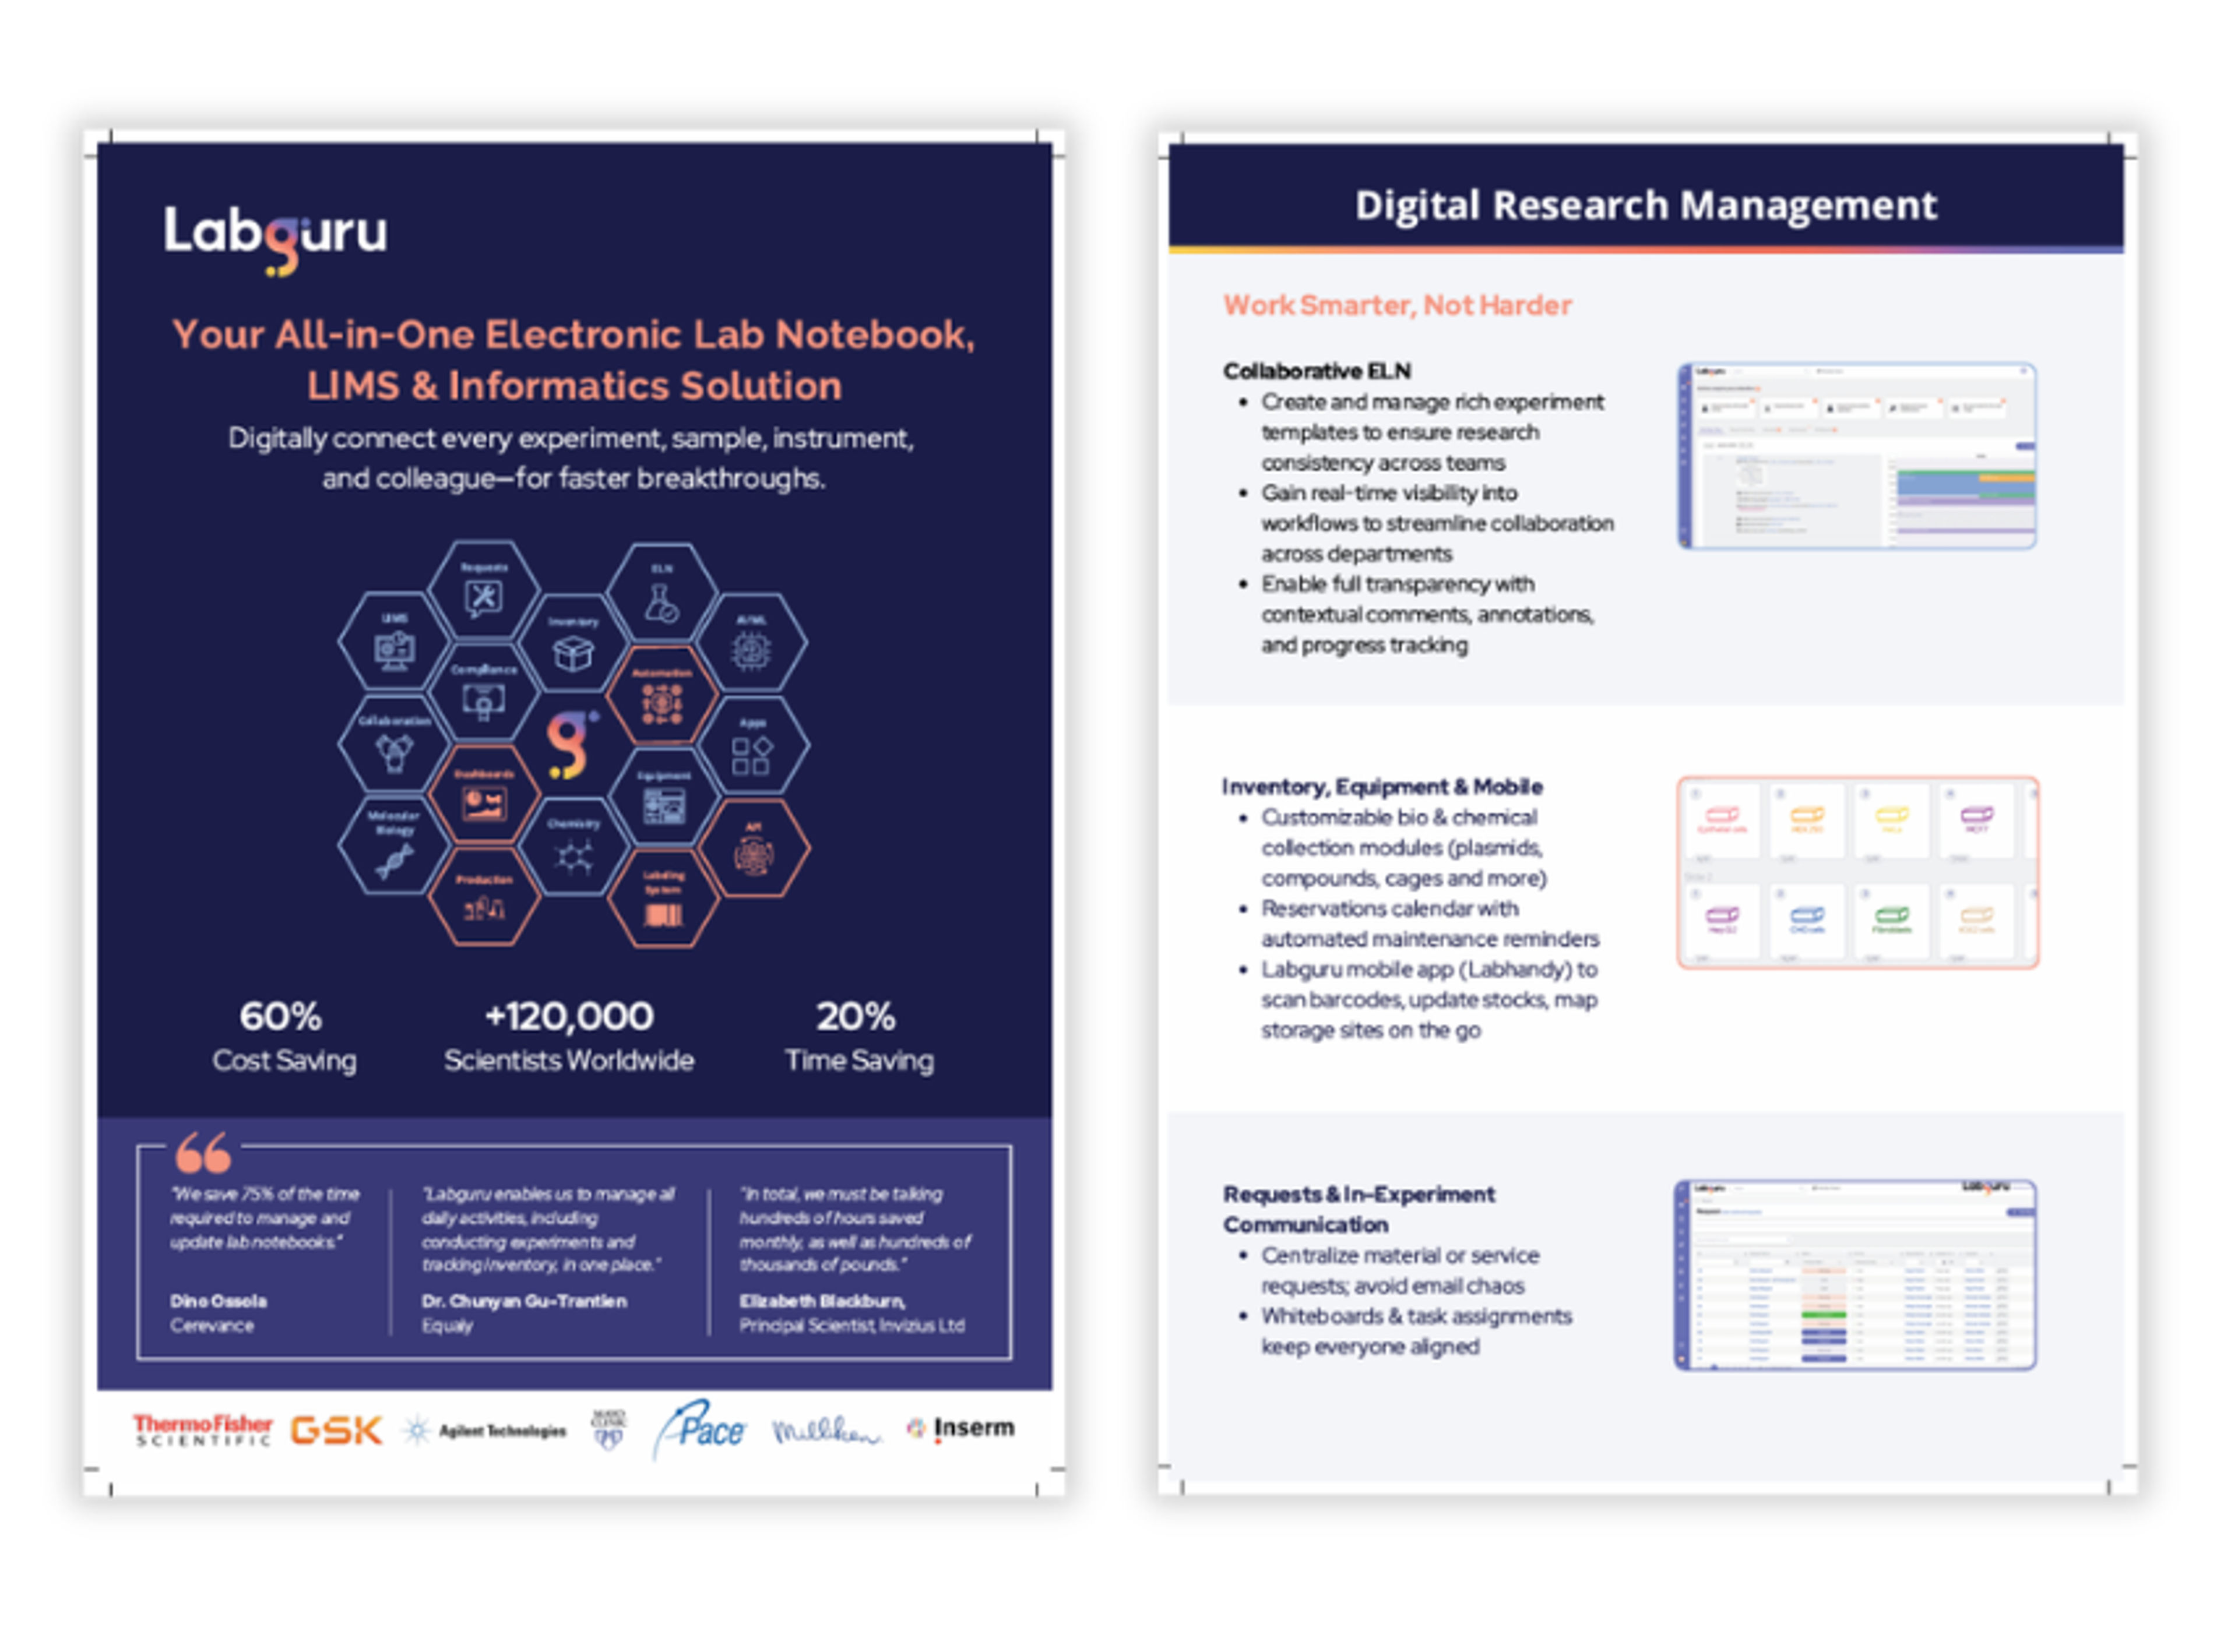The height and width of the screenshot is (1652, 2238).
Task: Click the 'Work Smarter, Not Harder' heading
Action: pos(1398,306)
